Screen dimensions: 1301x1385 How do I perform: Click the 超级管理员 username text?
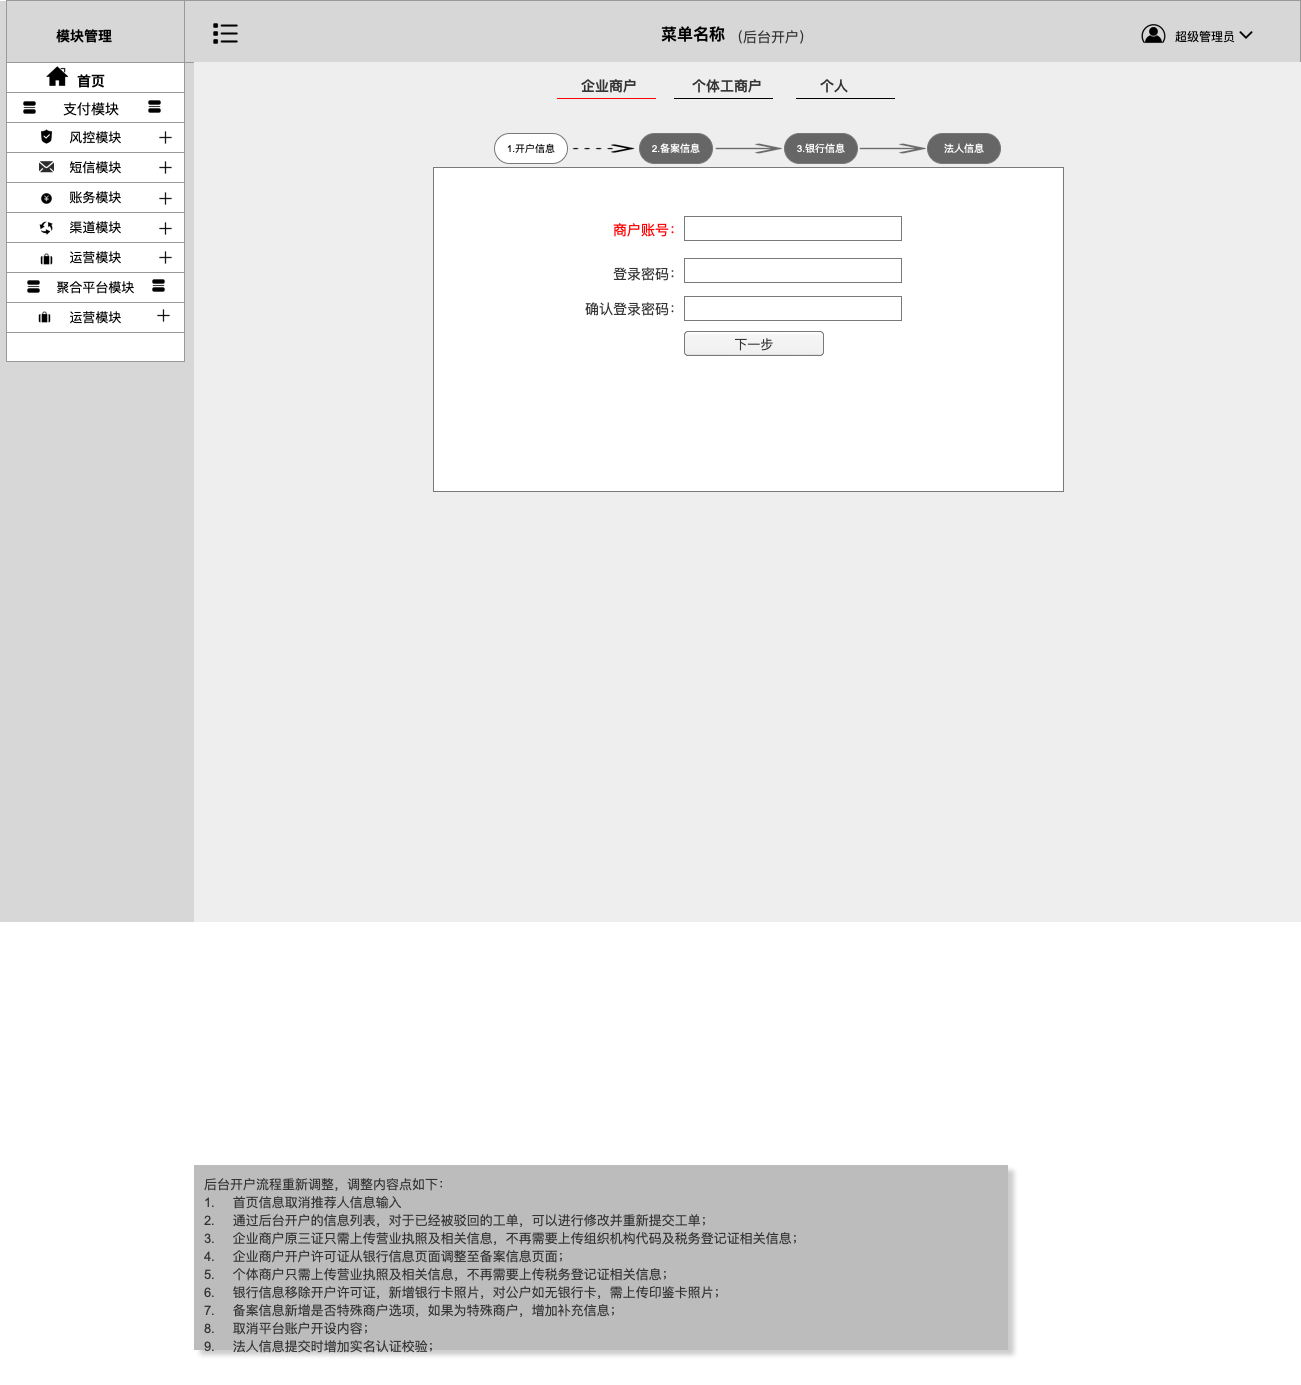click(x=1204, y=36)
